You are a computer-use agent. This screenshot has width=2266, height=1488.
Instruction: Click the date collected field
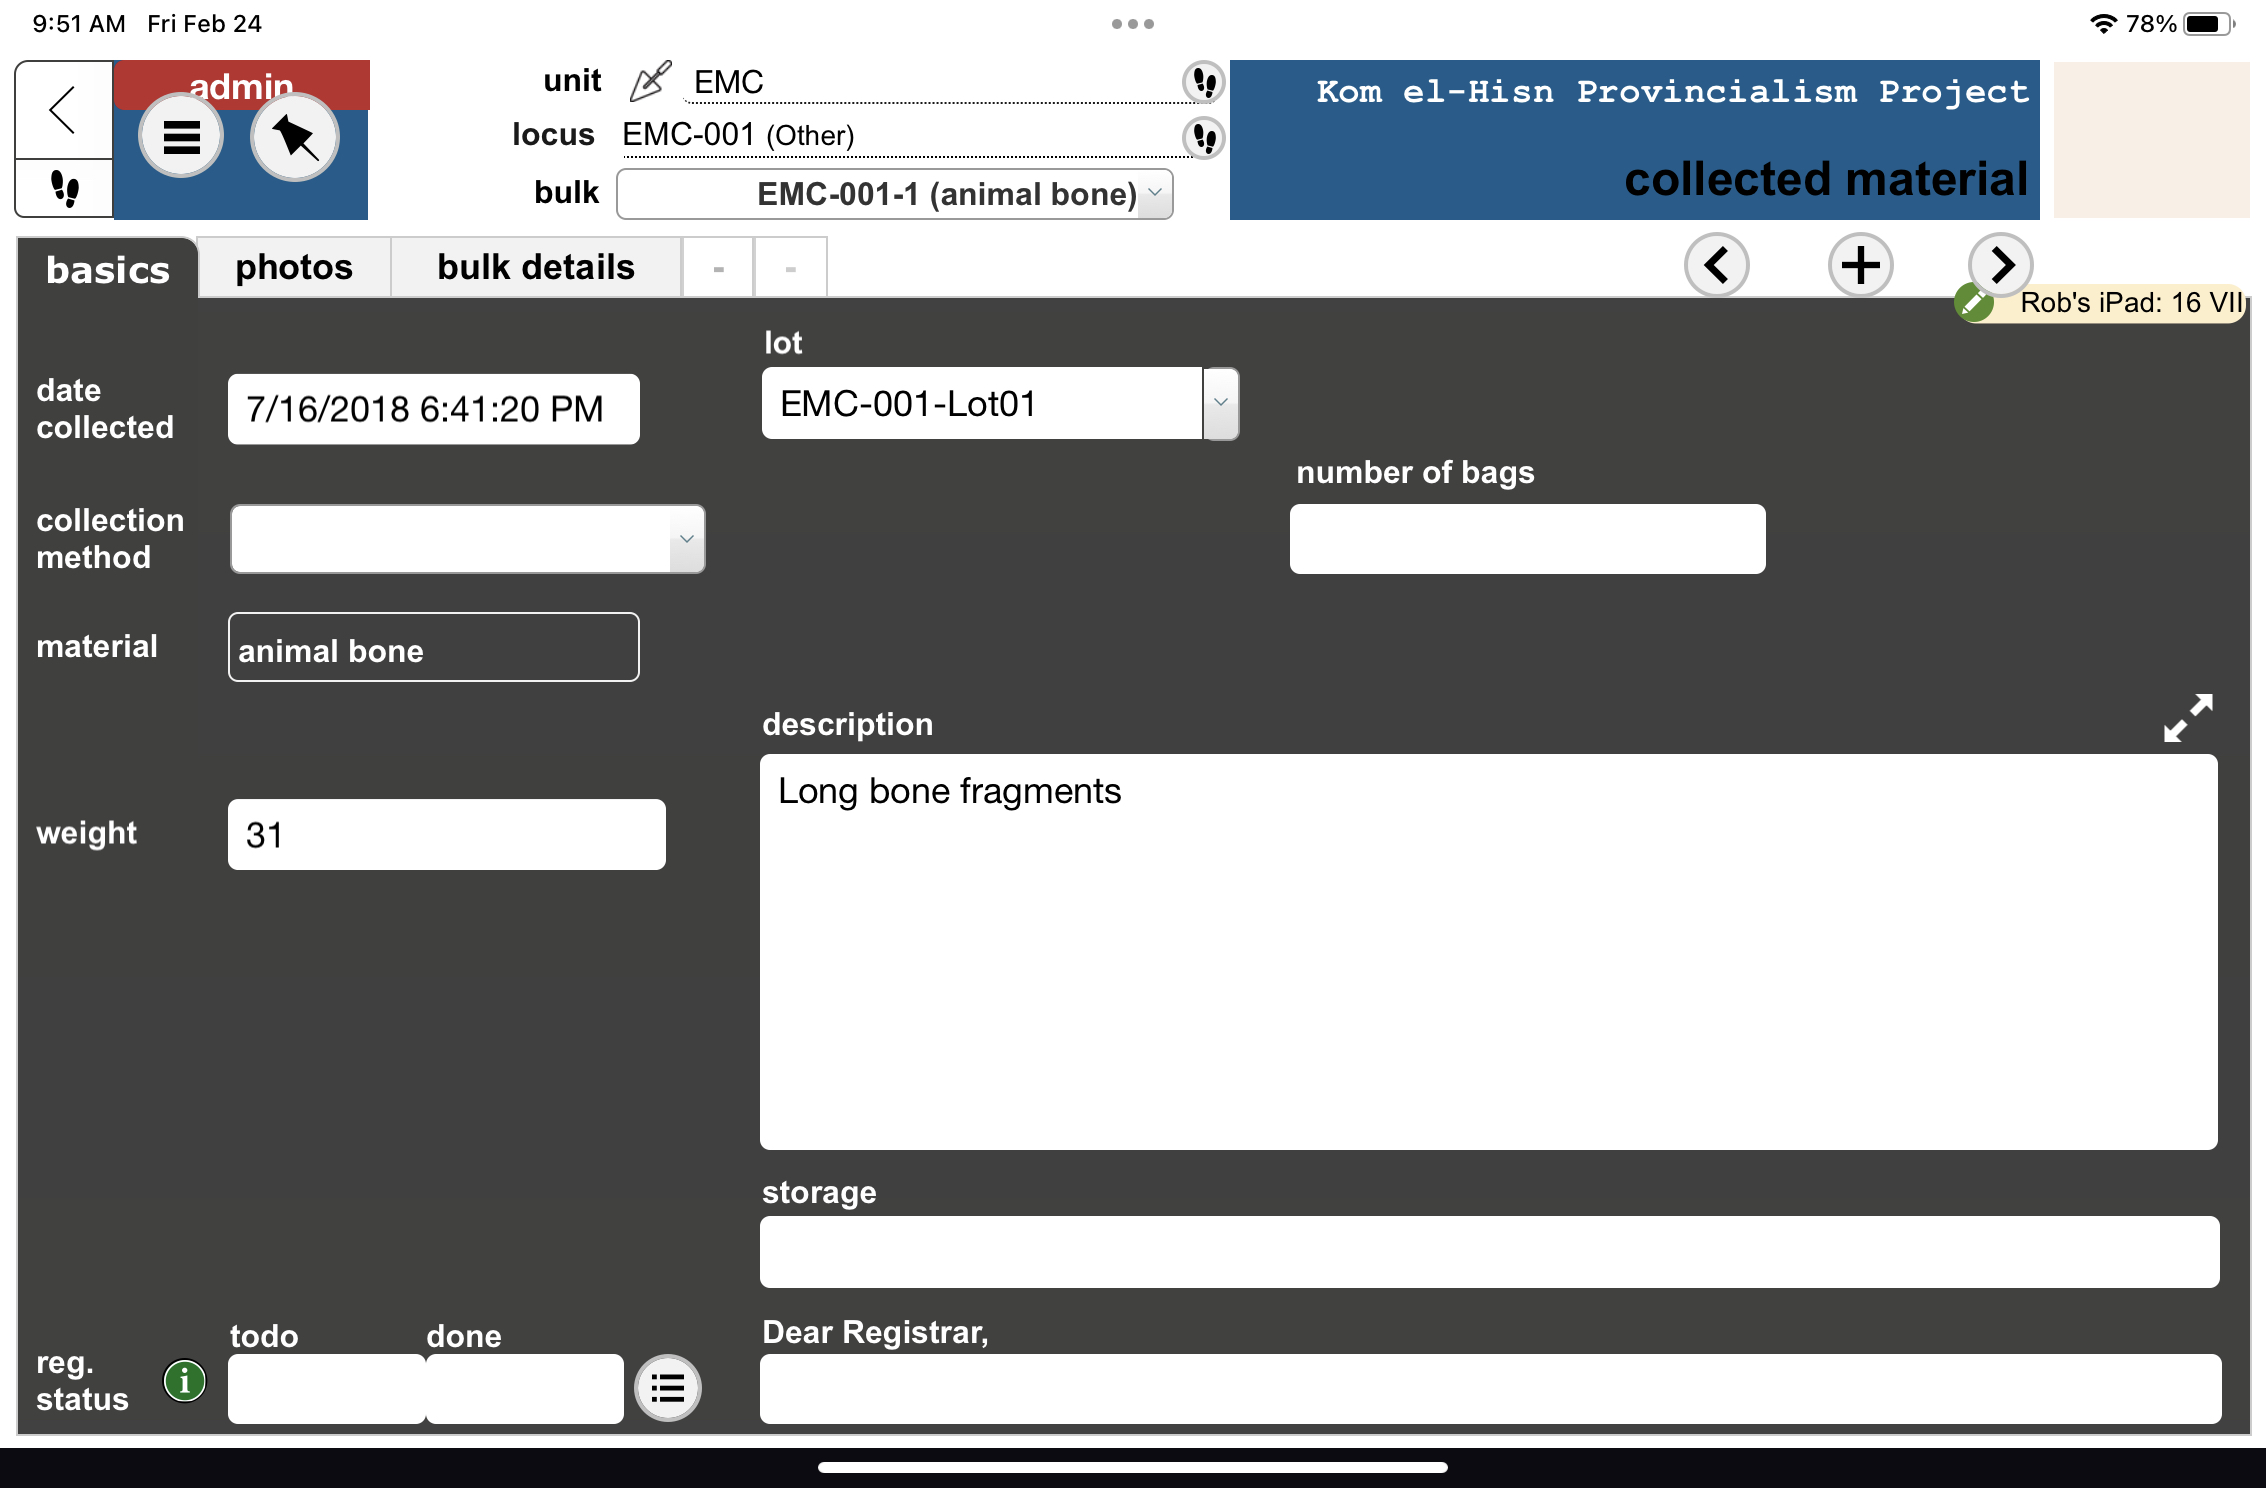pos(434,409)
